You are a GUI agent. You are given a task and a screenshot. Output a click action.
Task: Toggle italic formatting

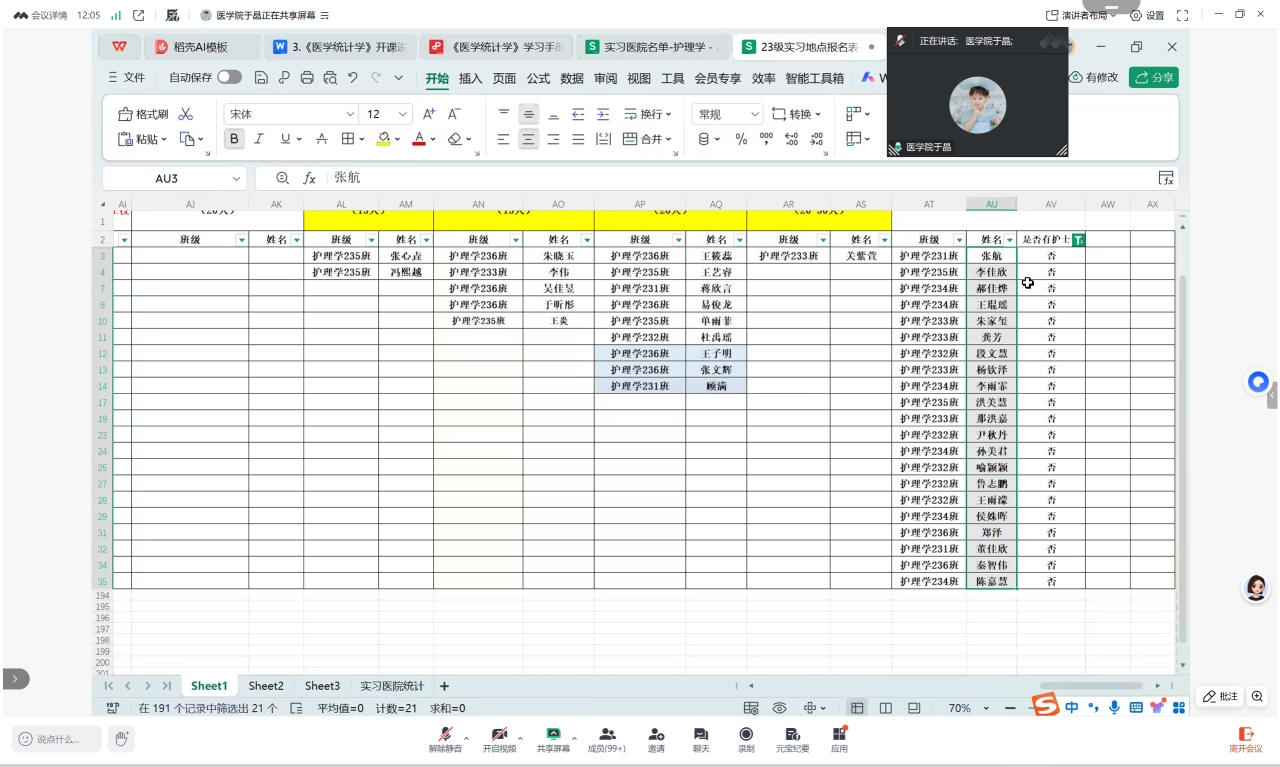click(259, 139)
